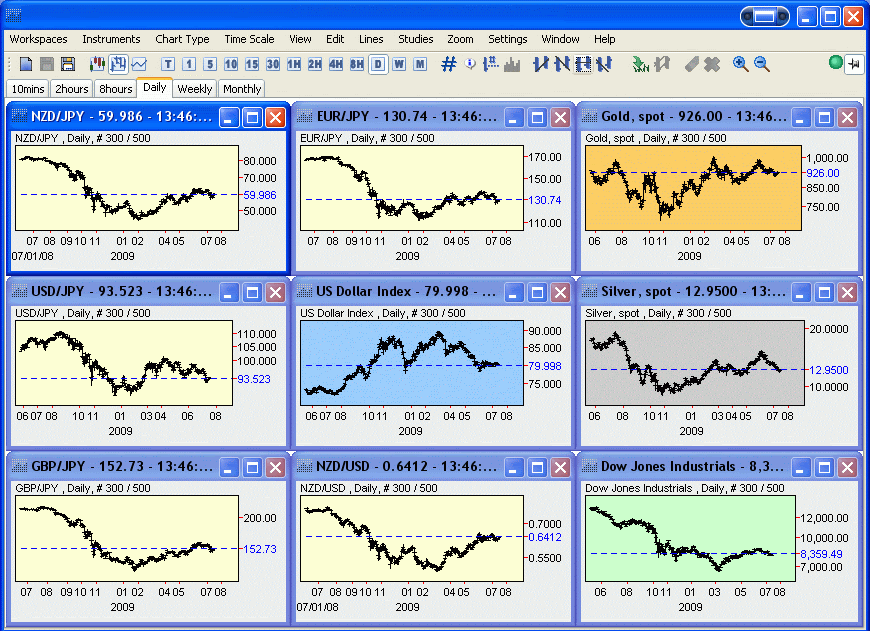
Task: Open the Help menu
Action: pyautogui.click(x=604, y=39)
